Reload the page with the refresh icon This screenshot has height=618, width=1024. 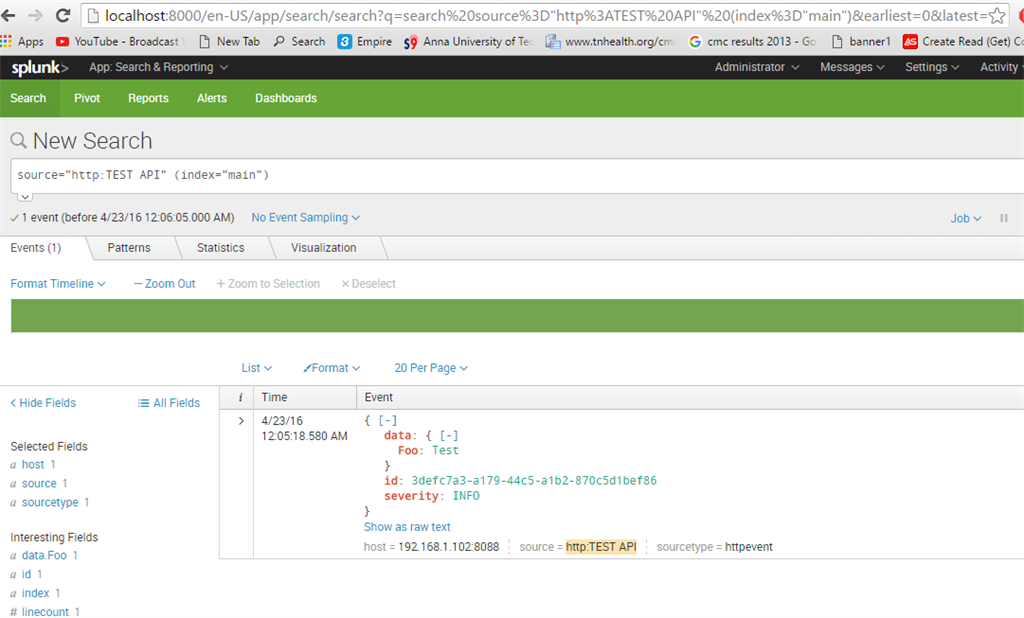pos(63,16)
